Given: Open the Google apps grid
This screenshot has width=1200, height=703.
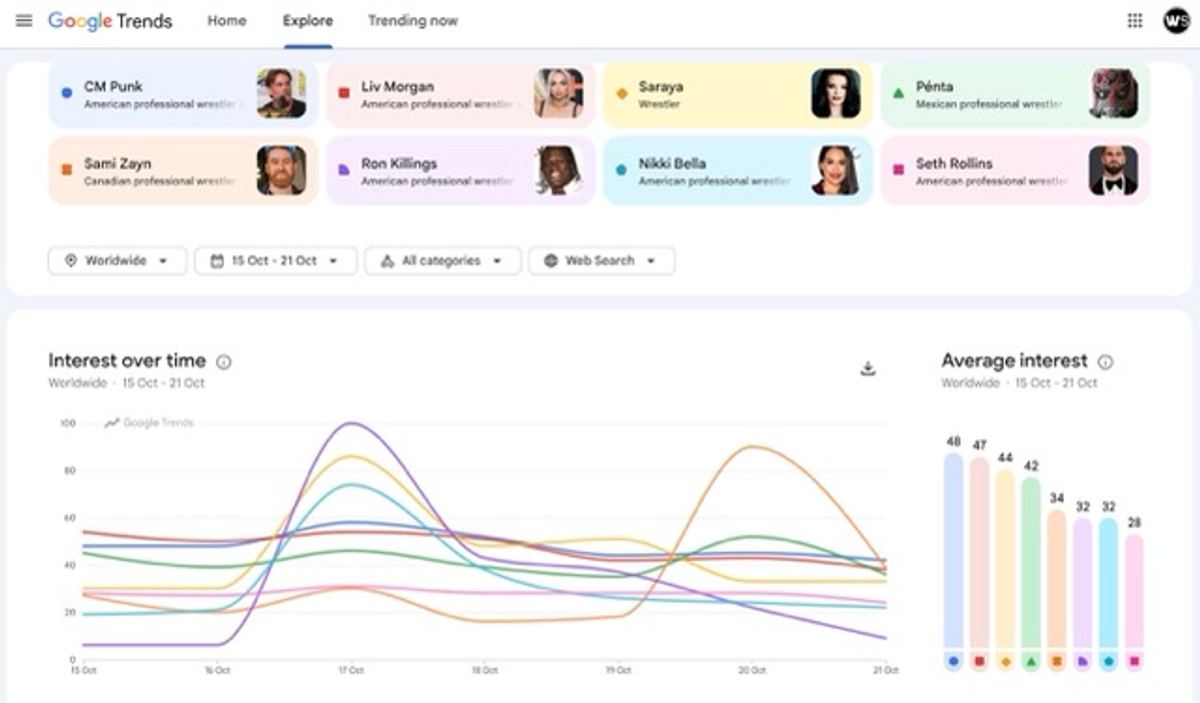Looking at the screenshot, I should pyautogui.click(x=1135, y=21).
